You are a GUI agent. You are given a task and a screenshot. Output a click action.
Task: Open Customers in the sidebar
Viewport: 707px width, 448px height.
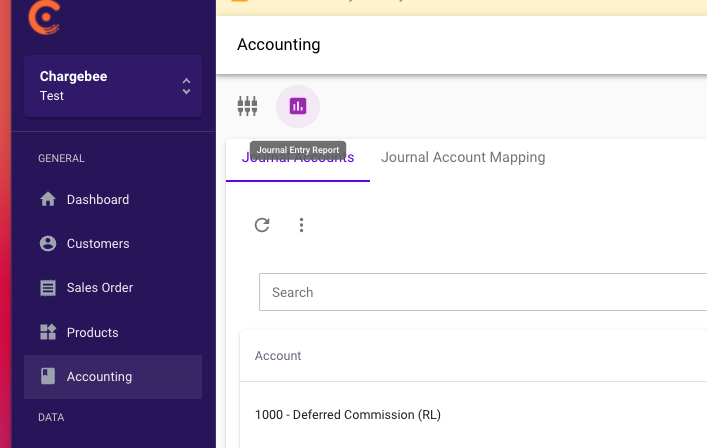[113, 243]
